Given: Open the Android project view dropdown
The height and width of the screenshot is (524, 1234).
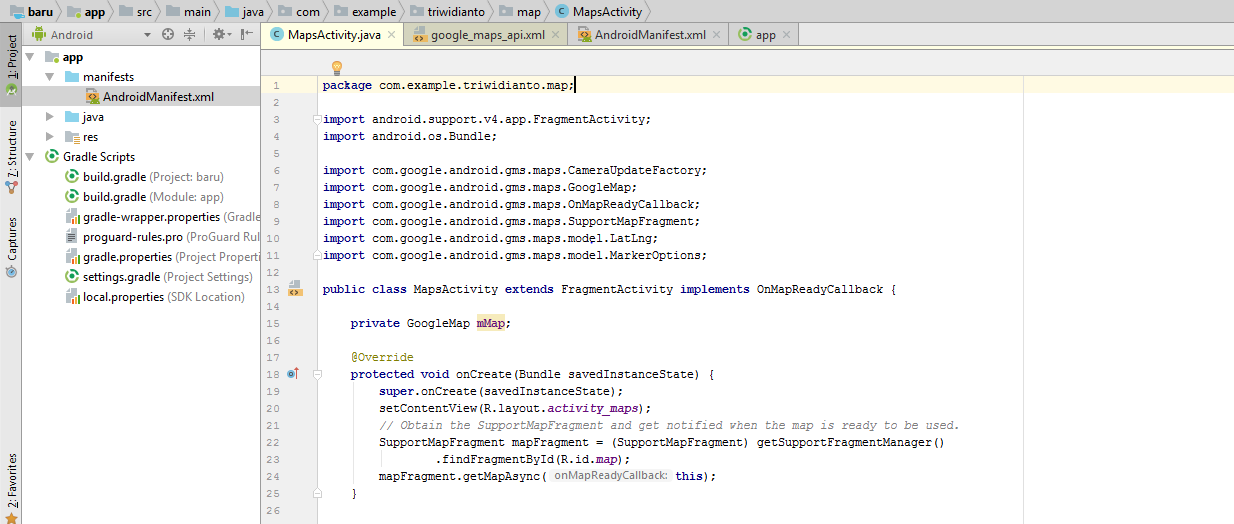Looking at the screenshot, I should [148, 35].
